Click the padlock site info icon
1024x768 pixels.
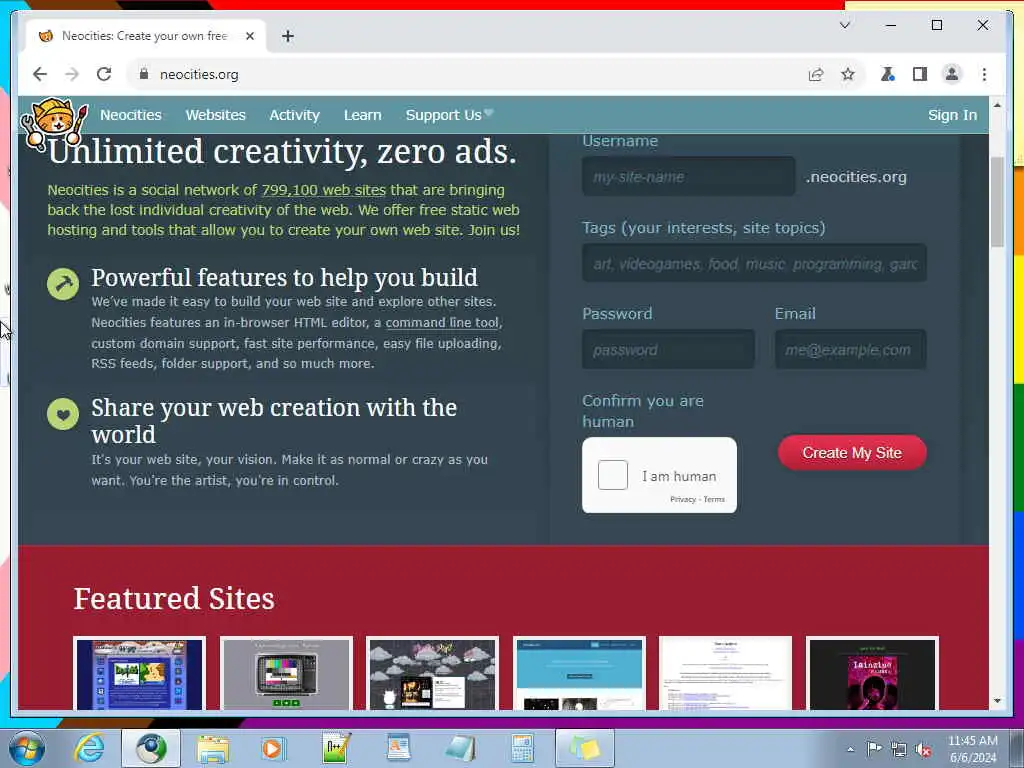tap(144, 74)
